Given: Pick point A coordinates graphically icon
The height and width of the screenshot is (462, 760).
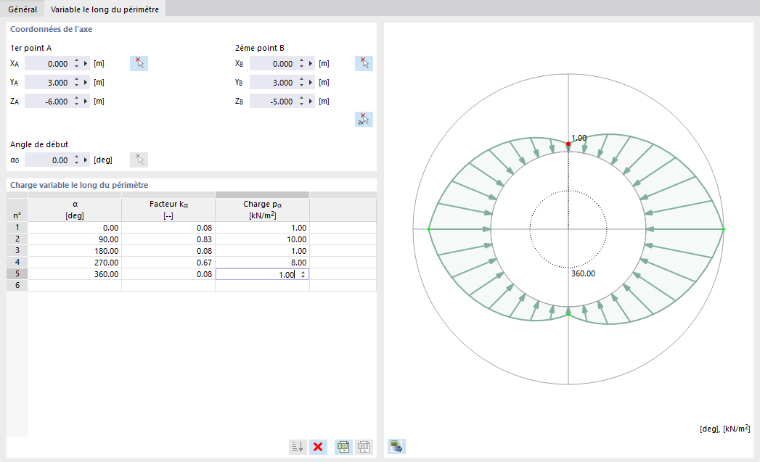Looking at the screenshot, I should click(139, 64).
